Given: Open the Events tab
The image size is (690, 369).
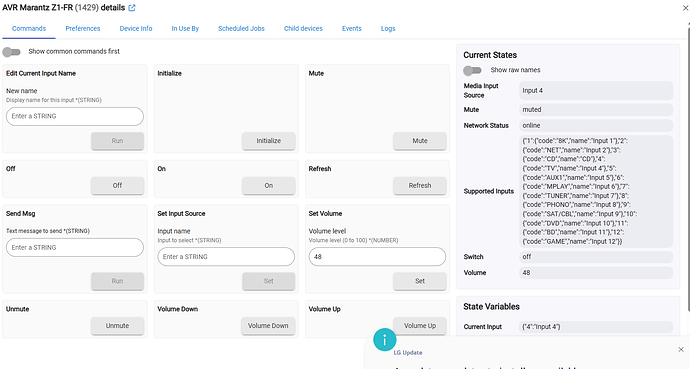Looking at the screenshot, I should 352,29.
